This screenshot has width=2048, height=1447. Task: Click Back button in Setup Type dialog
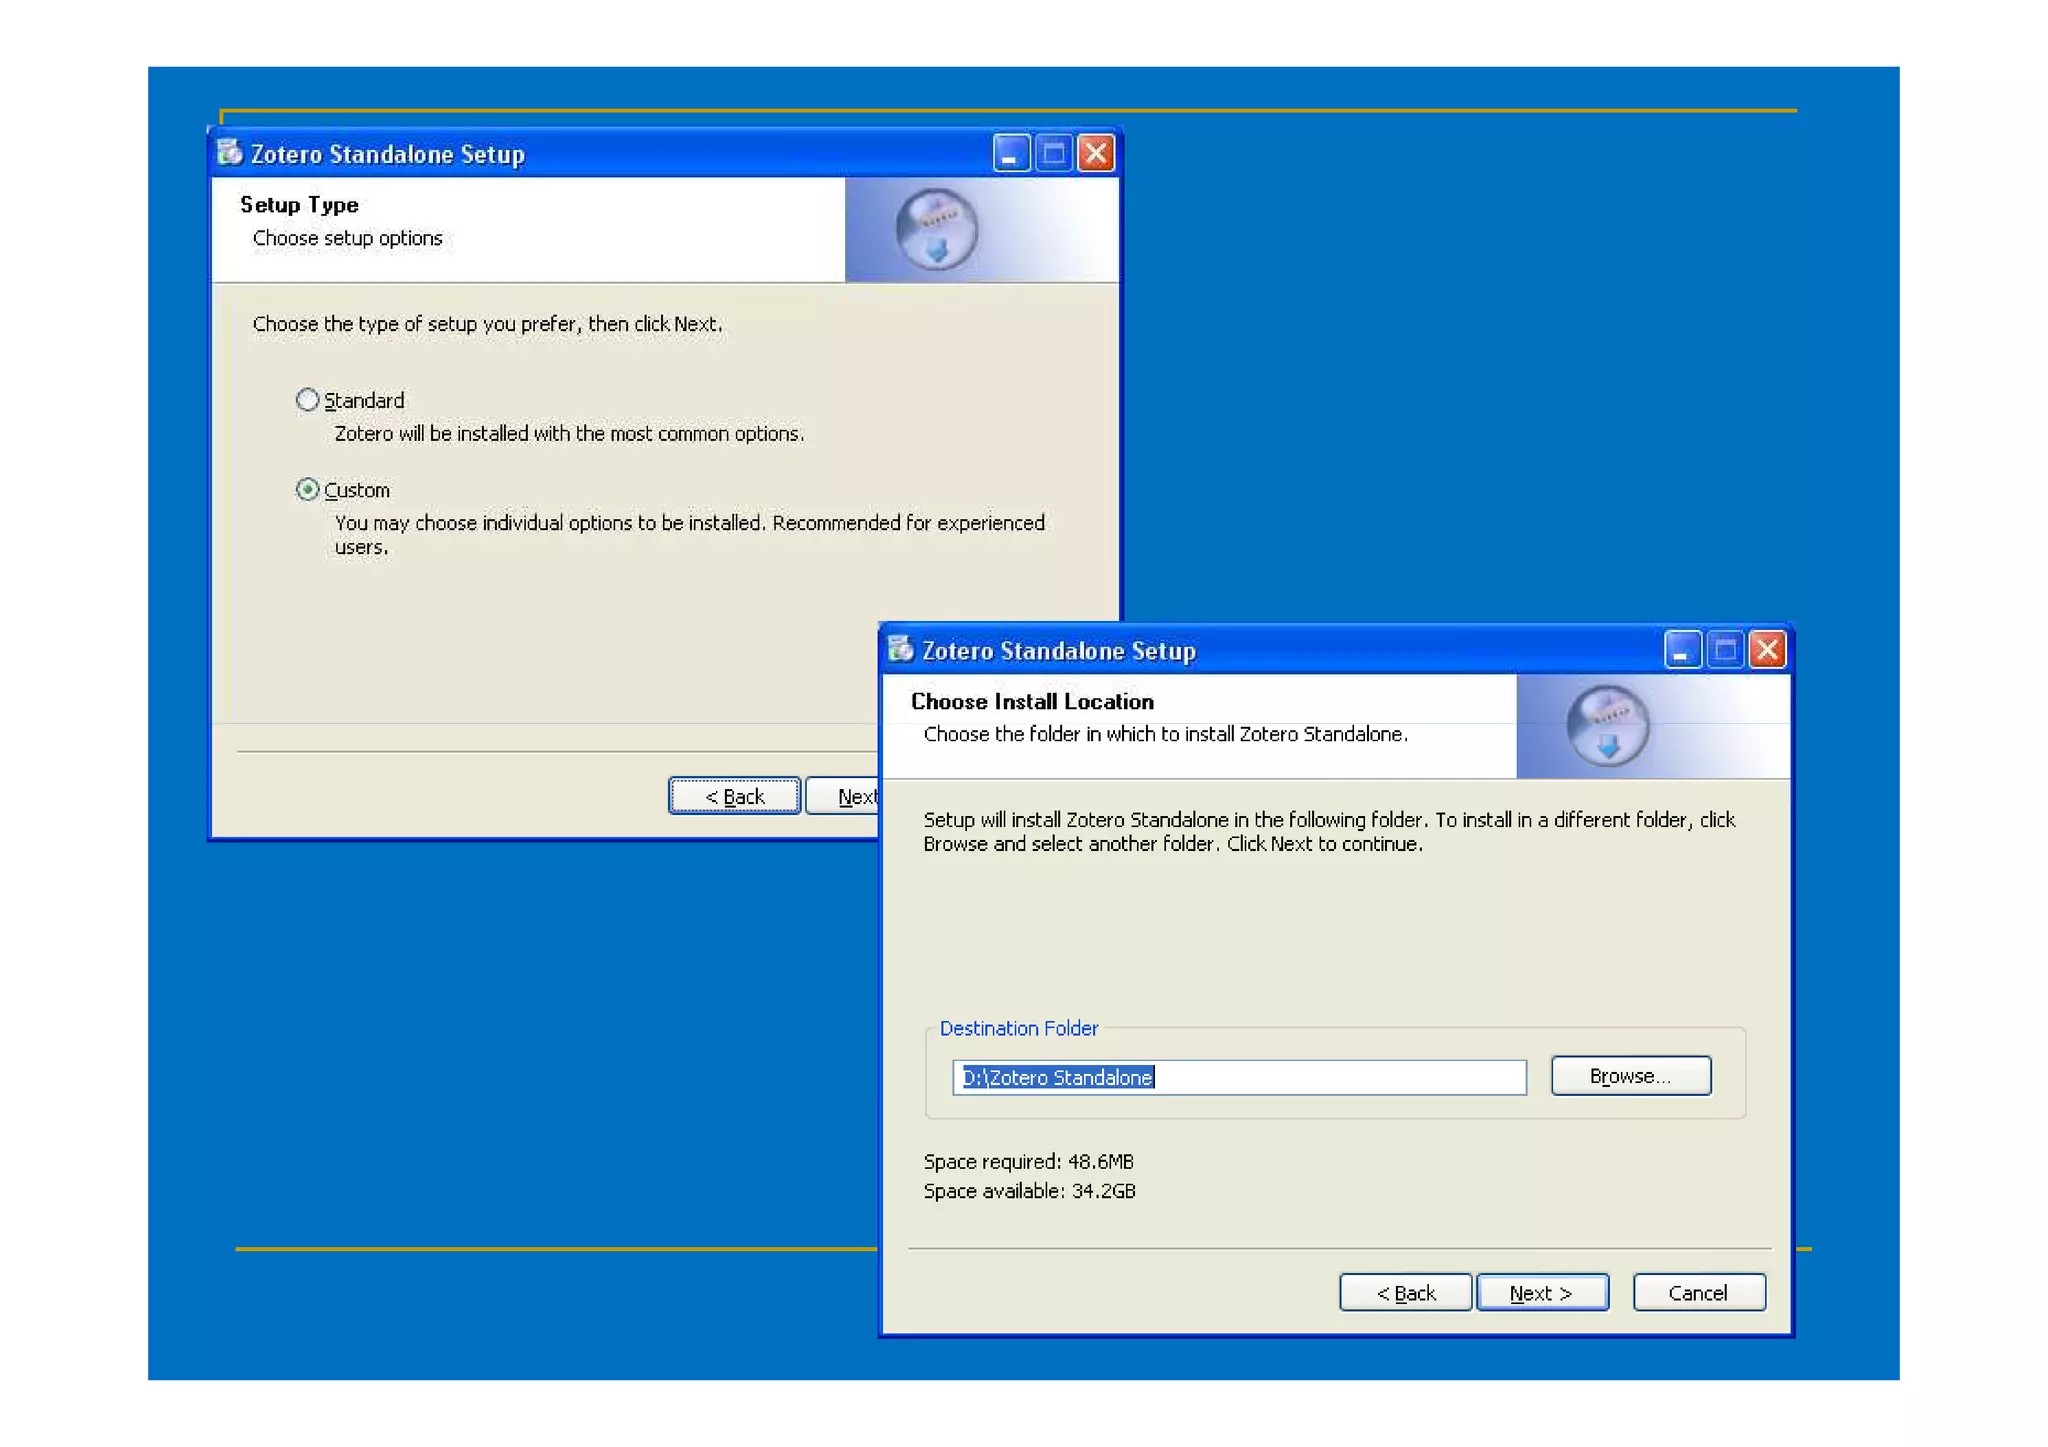[734, 796]
